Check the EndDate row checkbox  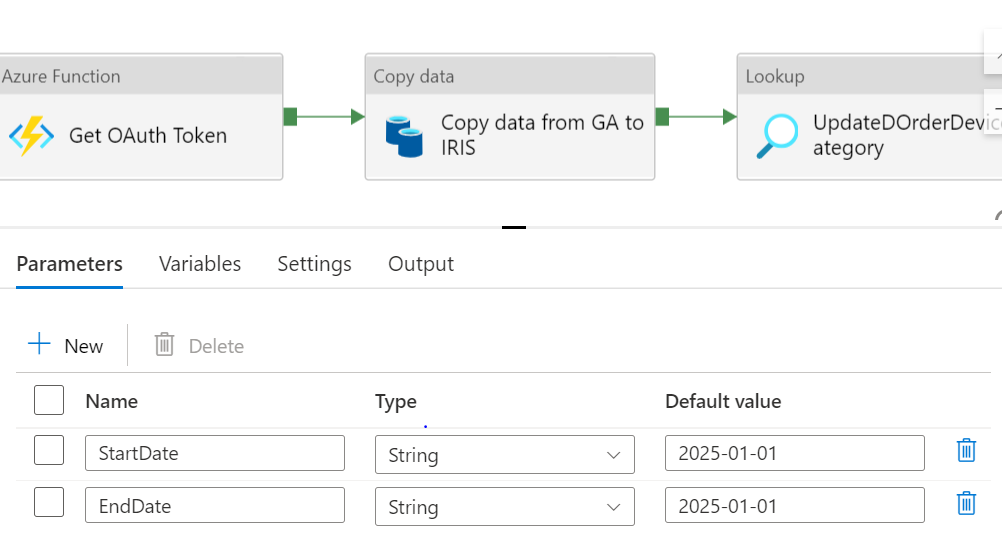[49, 503]
